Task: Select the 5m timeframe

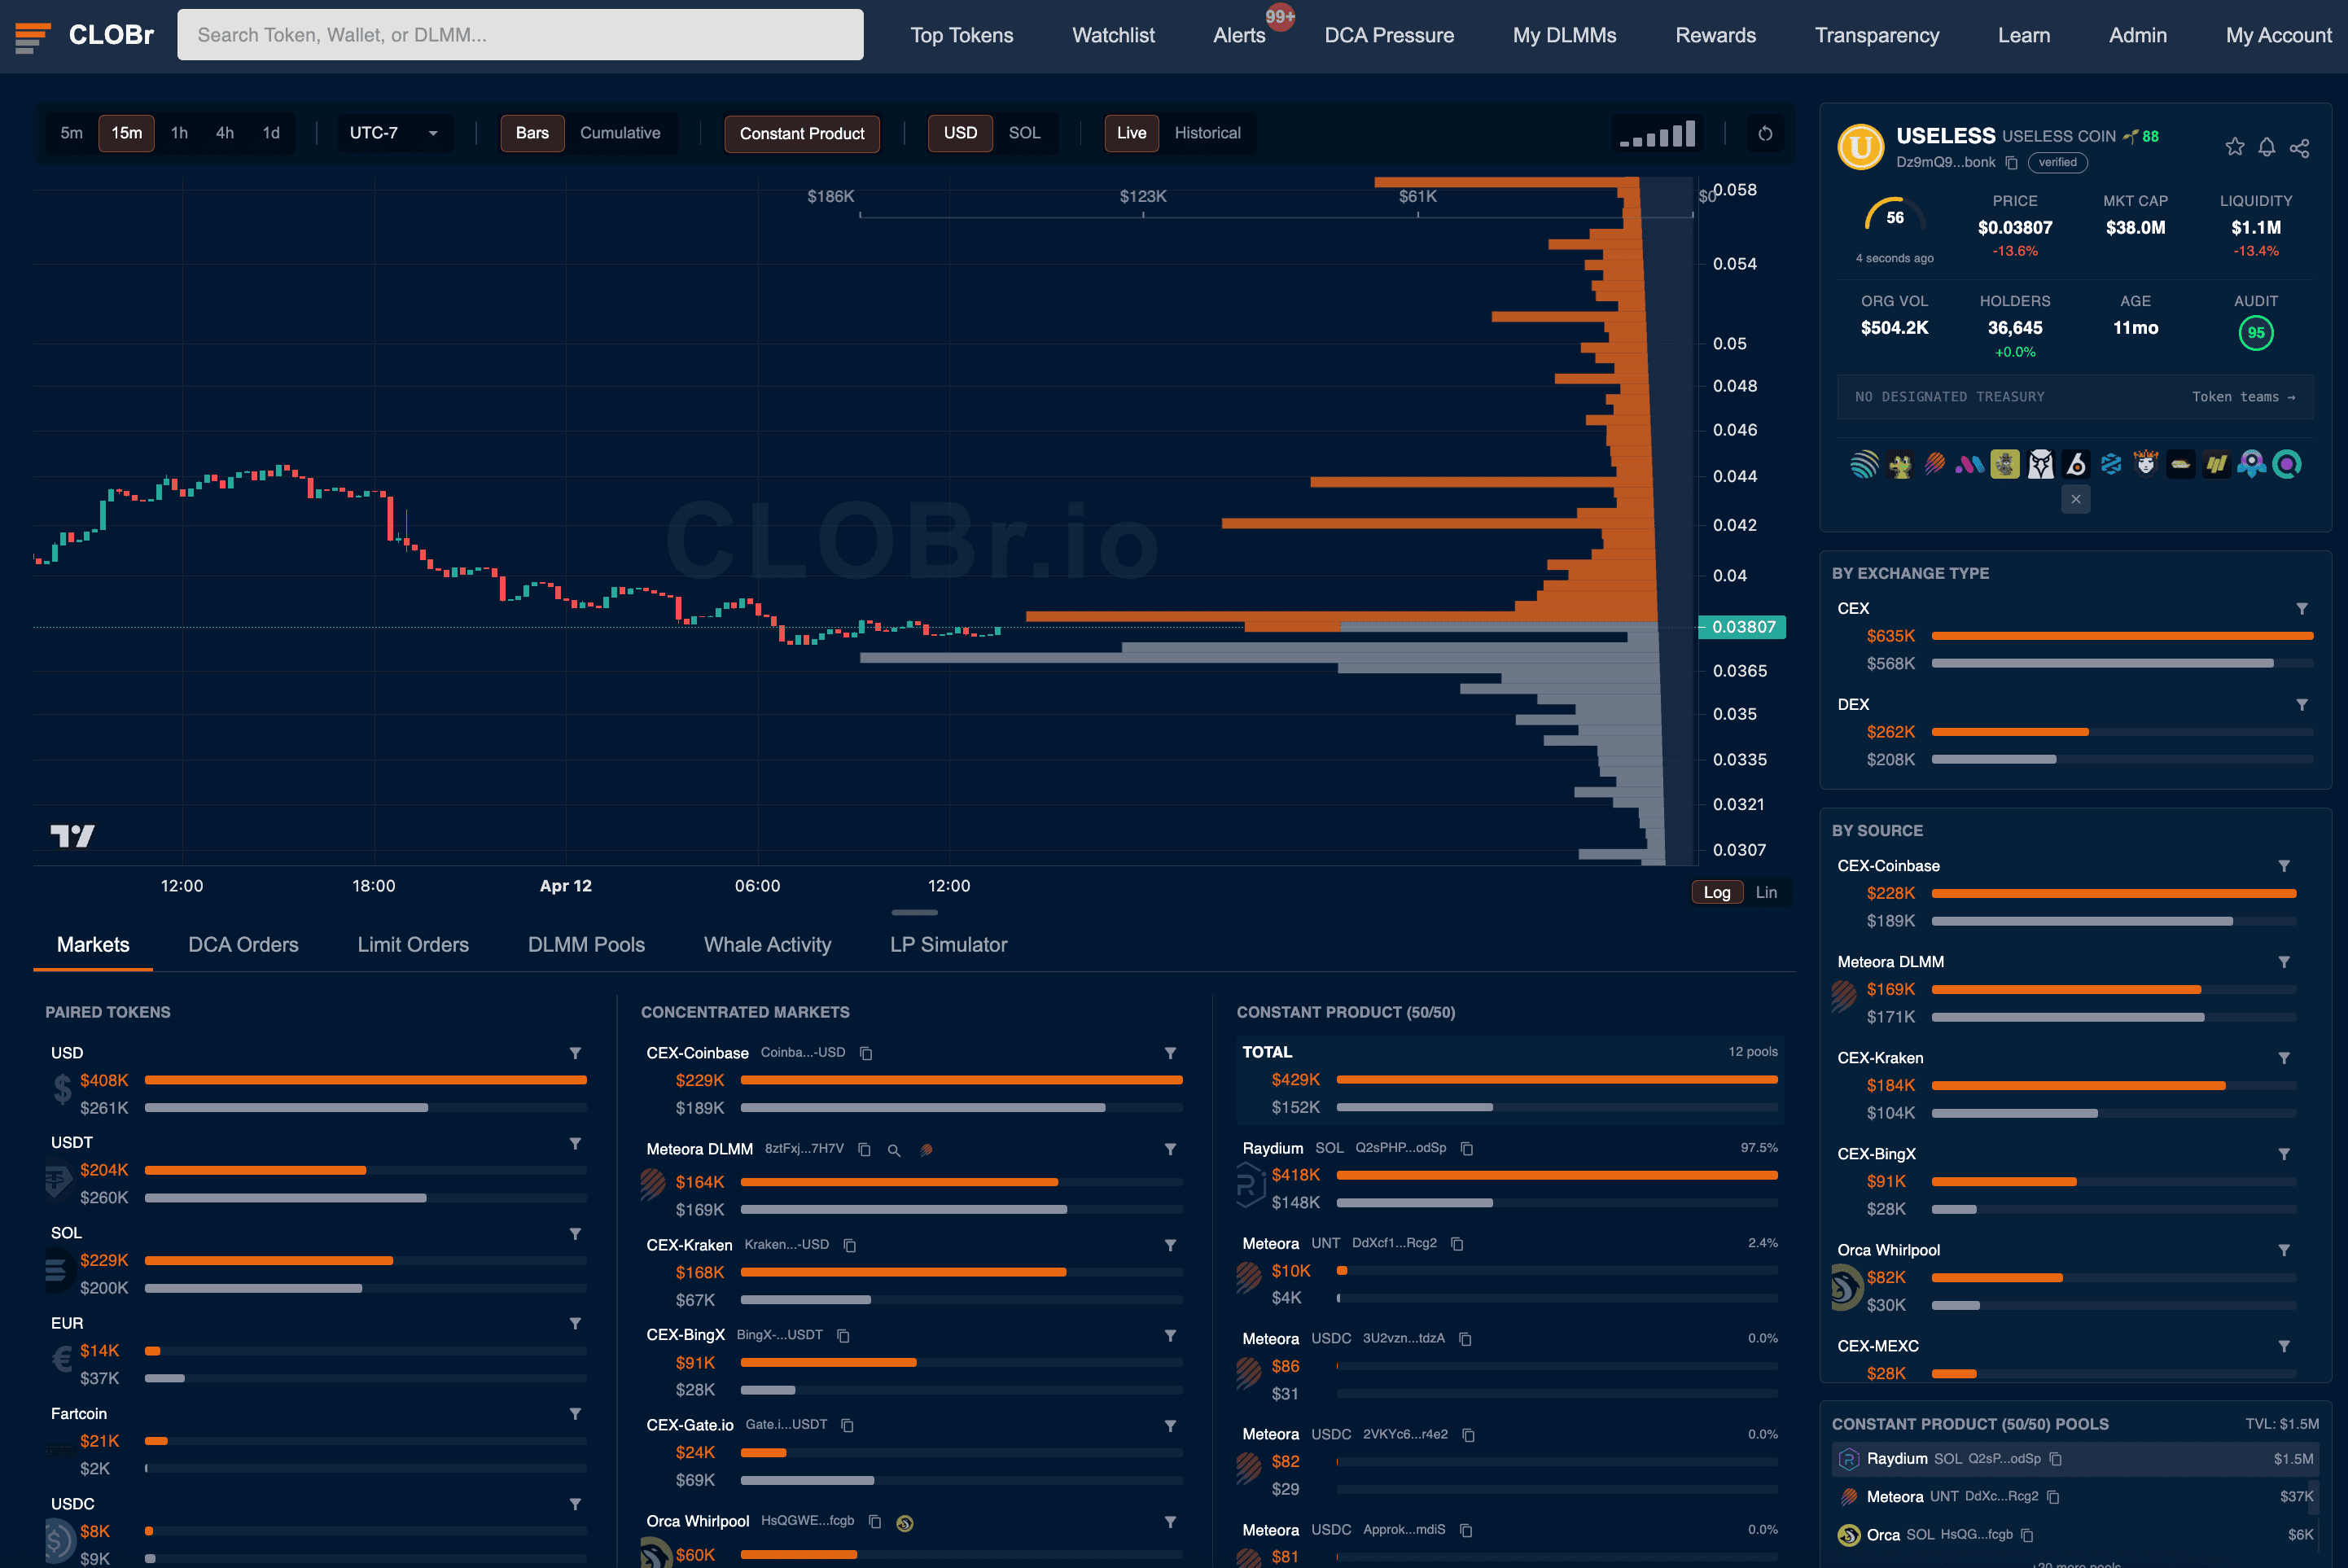Action: [x=71, y=133]
